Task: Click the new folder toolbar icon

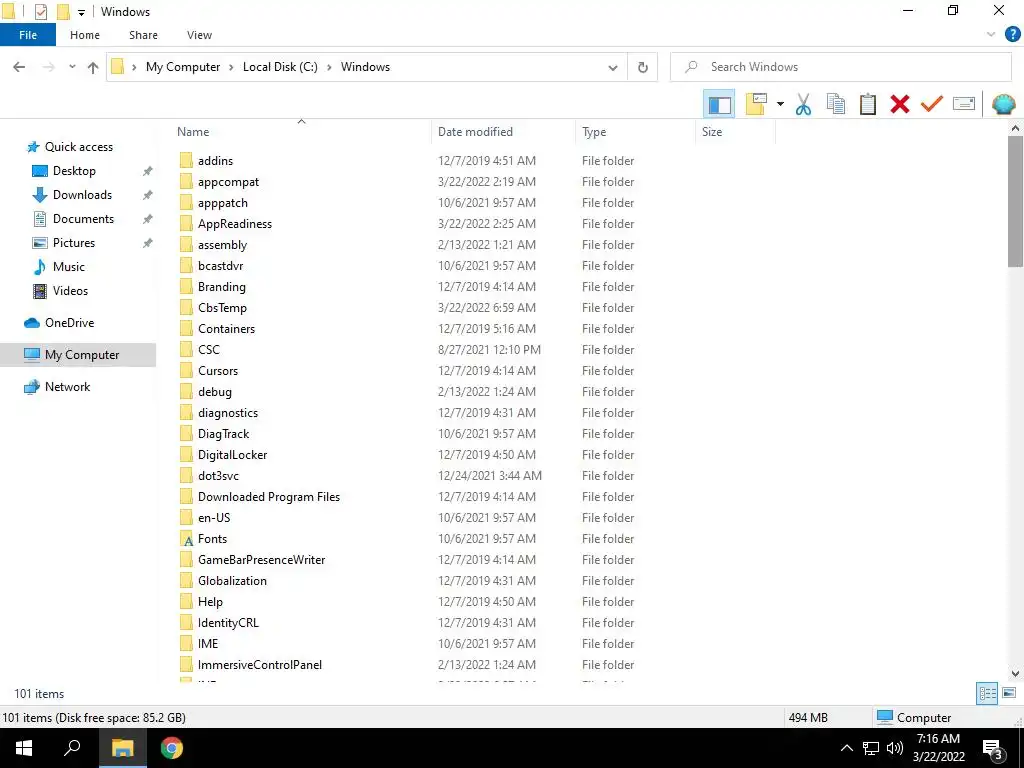Action: coord(756,104)
